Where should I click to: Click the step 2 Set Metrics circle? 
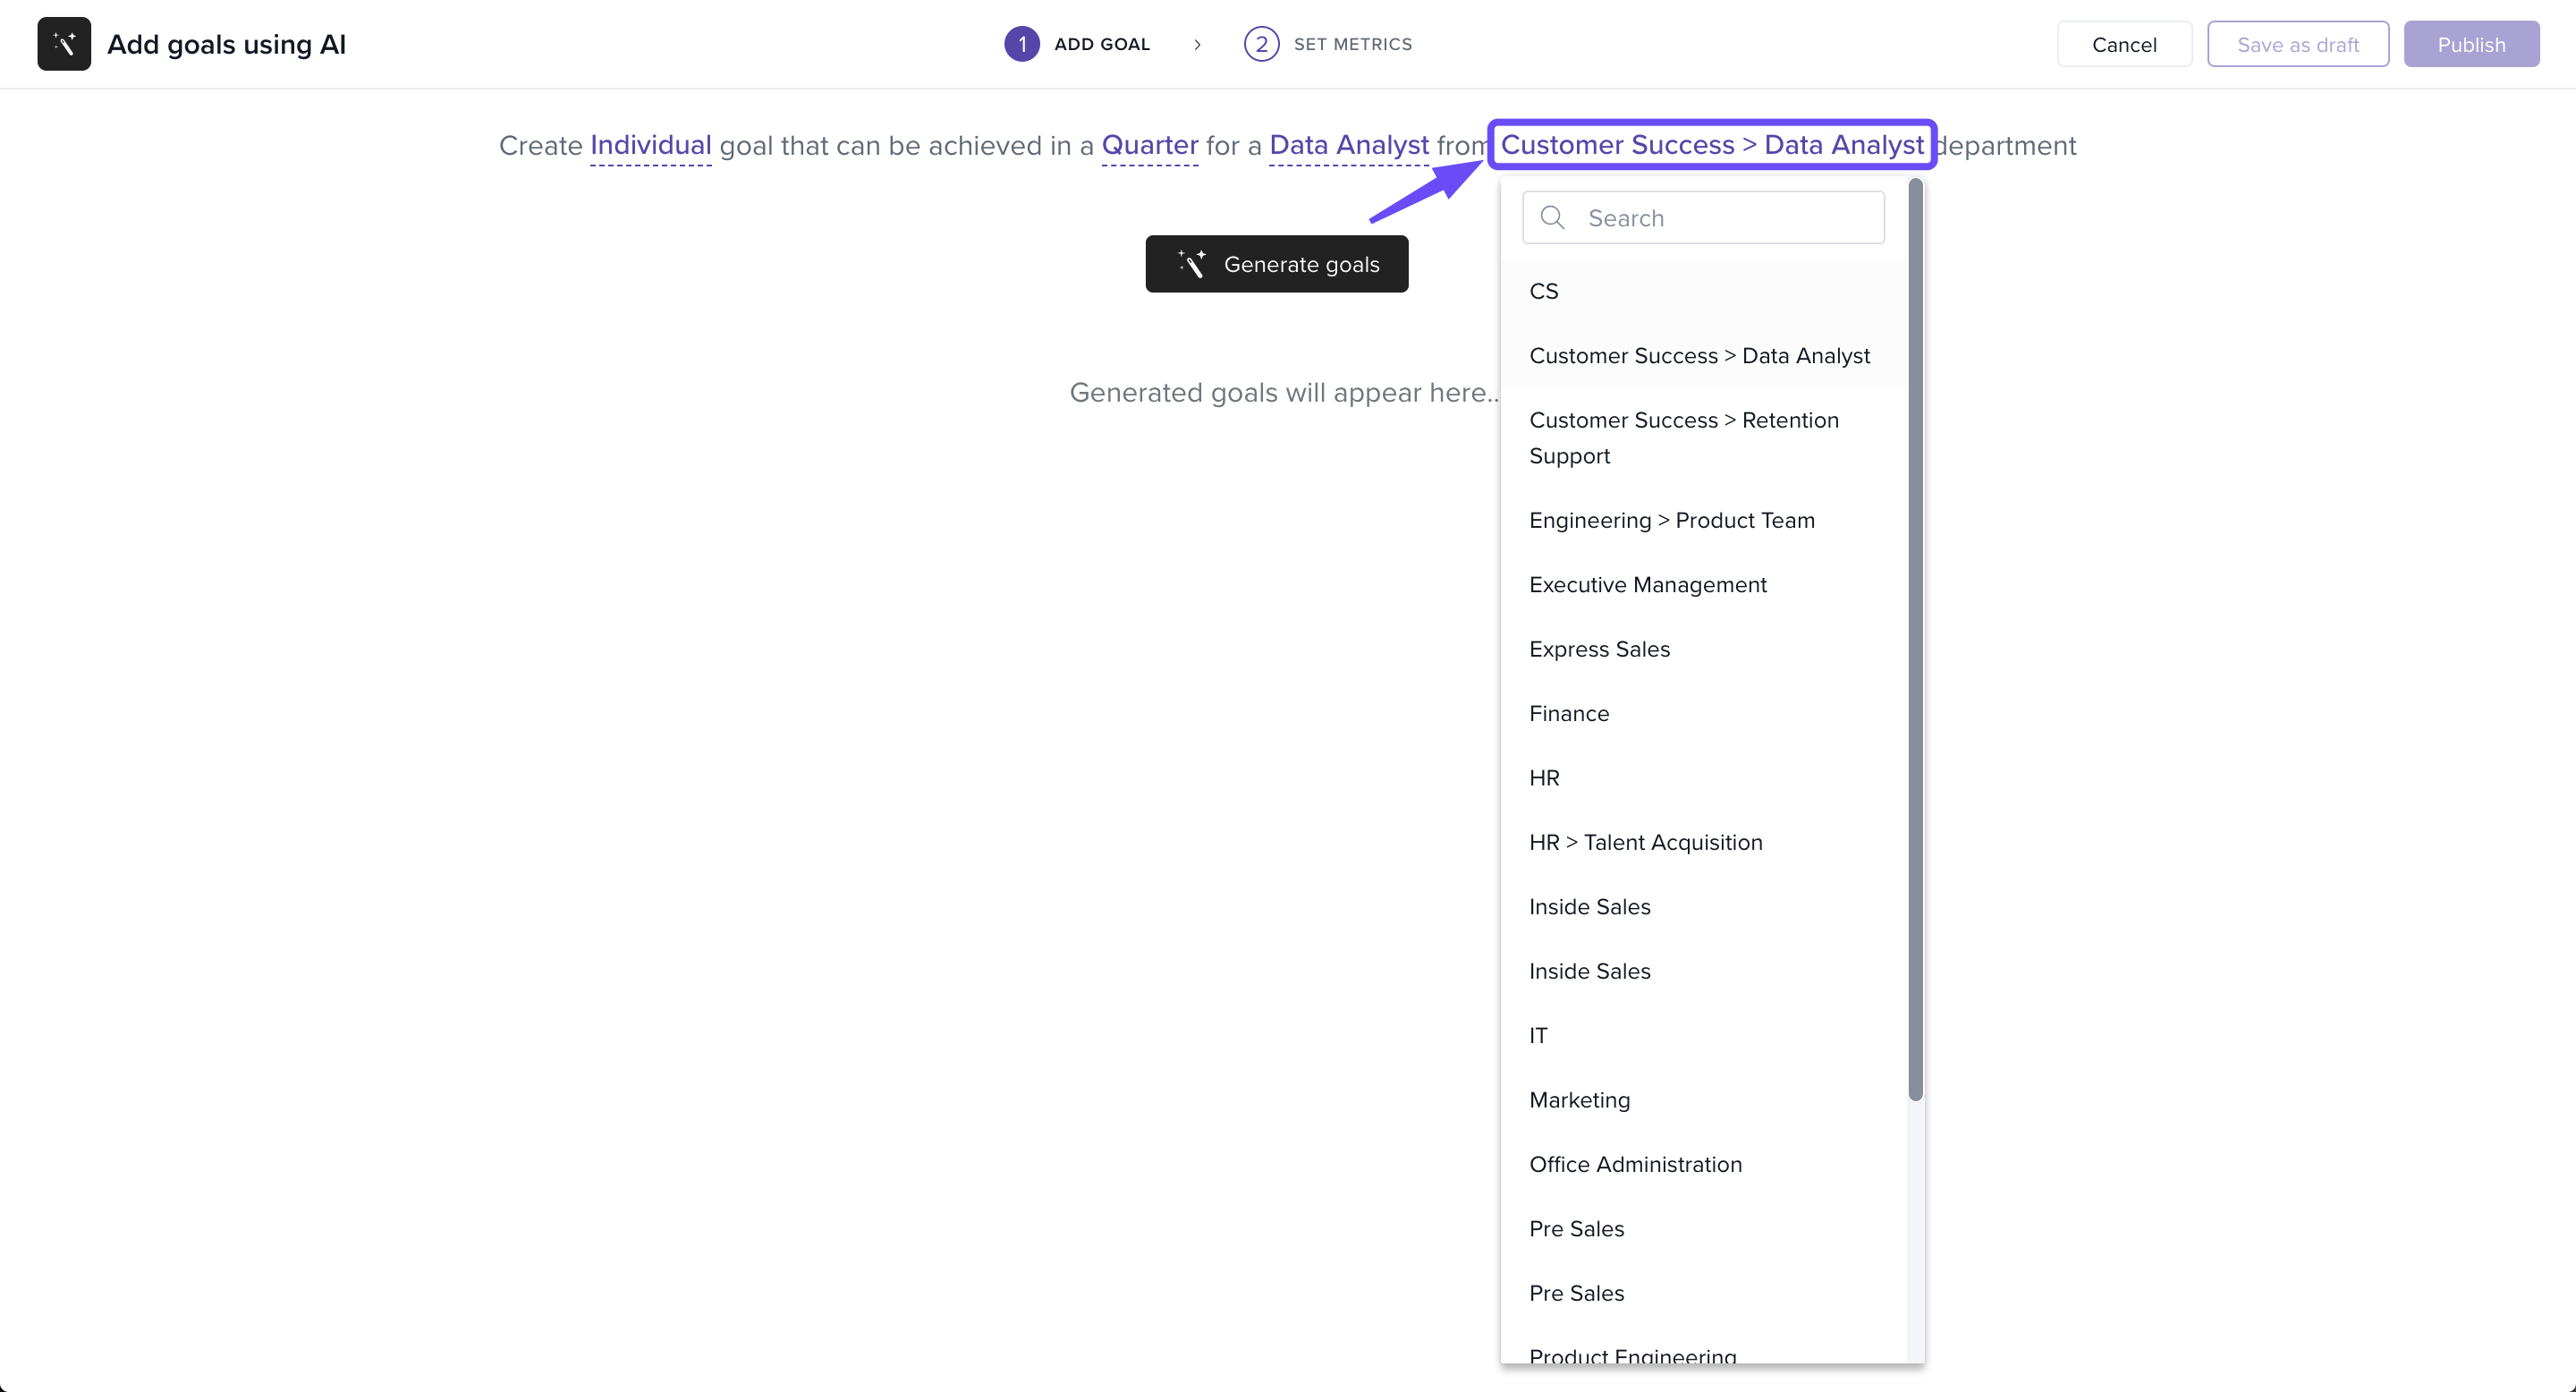1261,44
